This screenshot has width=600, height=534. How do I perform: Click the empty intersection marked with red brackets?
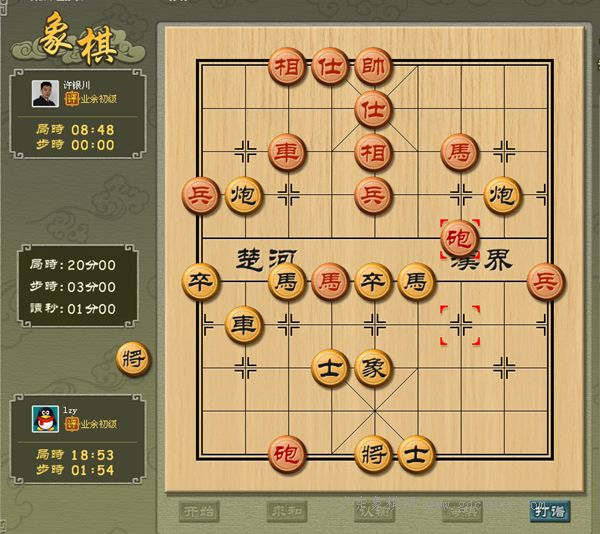click(x=460, y=325)
